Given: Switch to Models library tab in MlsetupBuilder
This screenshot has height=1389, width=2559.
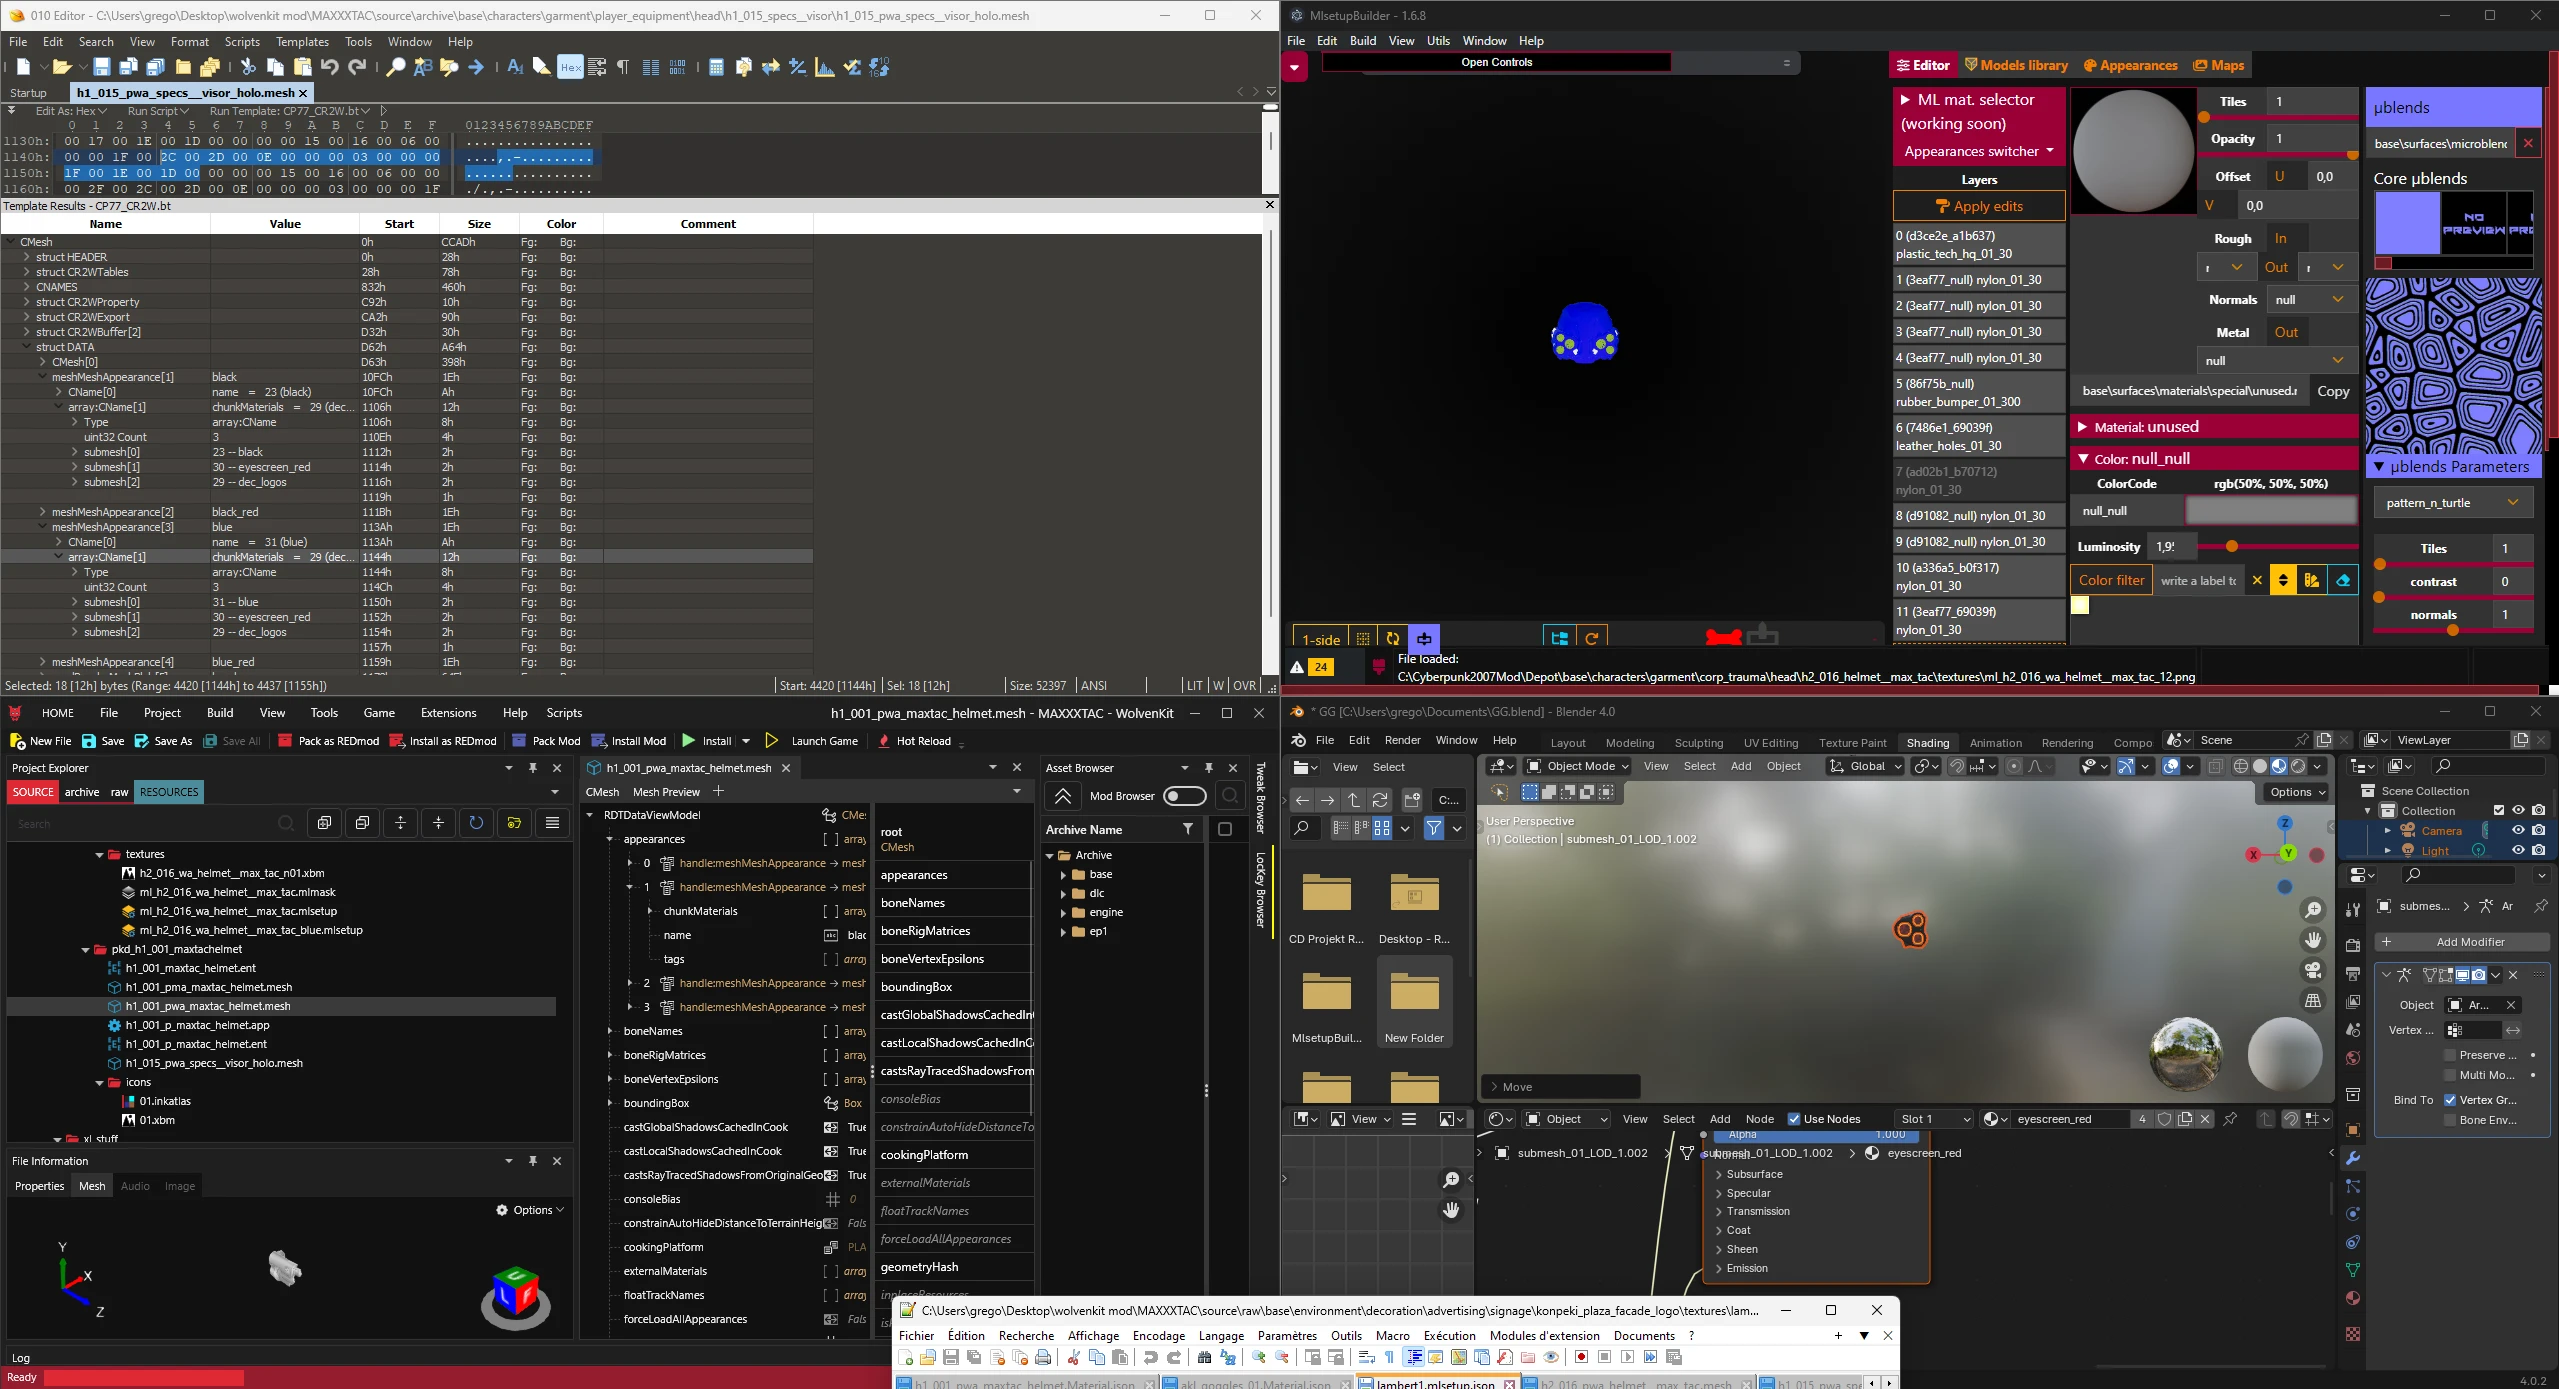Looking at the screenshot, I should pos(2016,65).
